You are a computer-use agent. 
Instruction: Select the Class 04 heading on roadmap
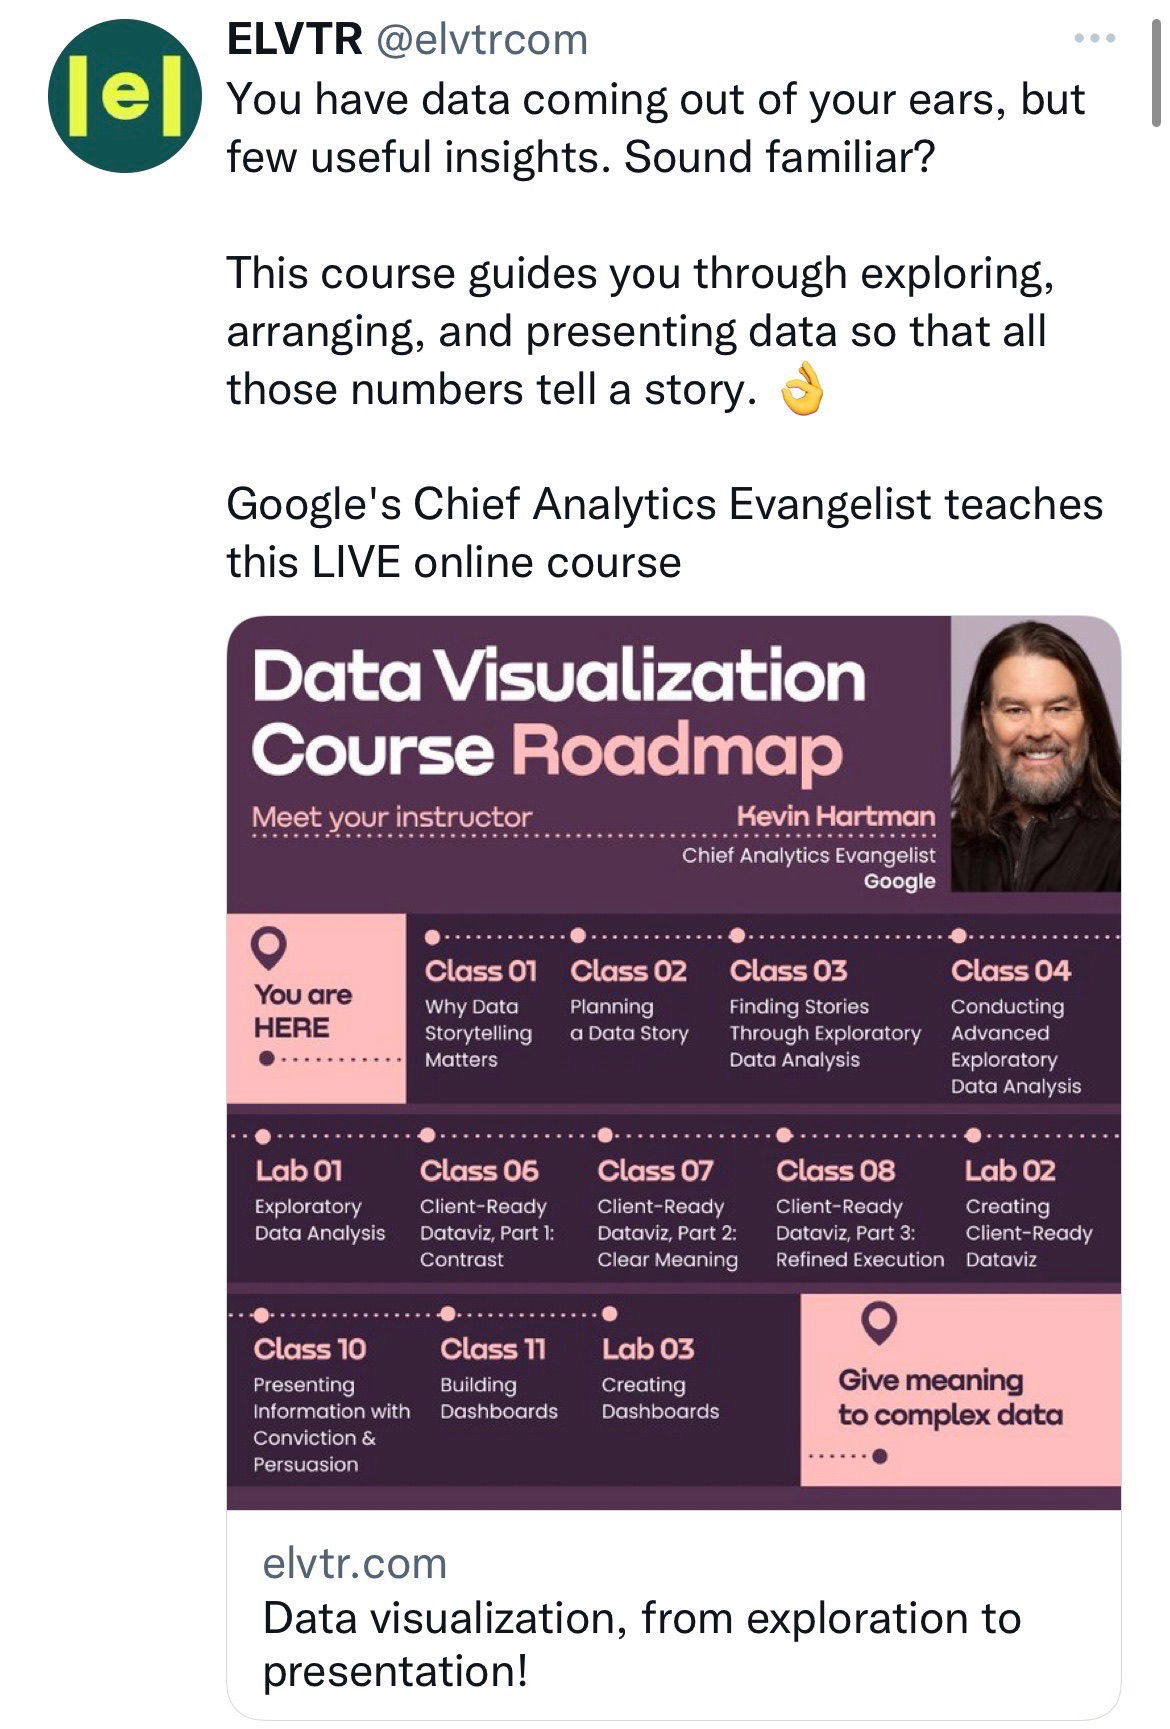coord(1010,971)
